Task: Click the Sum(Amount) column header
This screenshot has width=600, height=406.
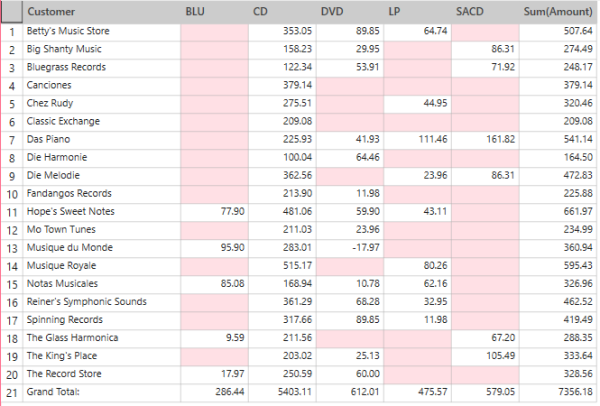Action: 558,11
